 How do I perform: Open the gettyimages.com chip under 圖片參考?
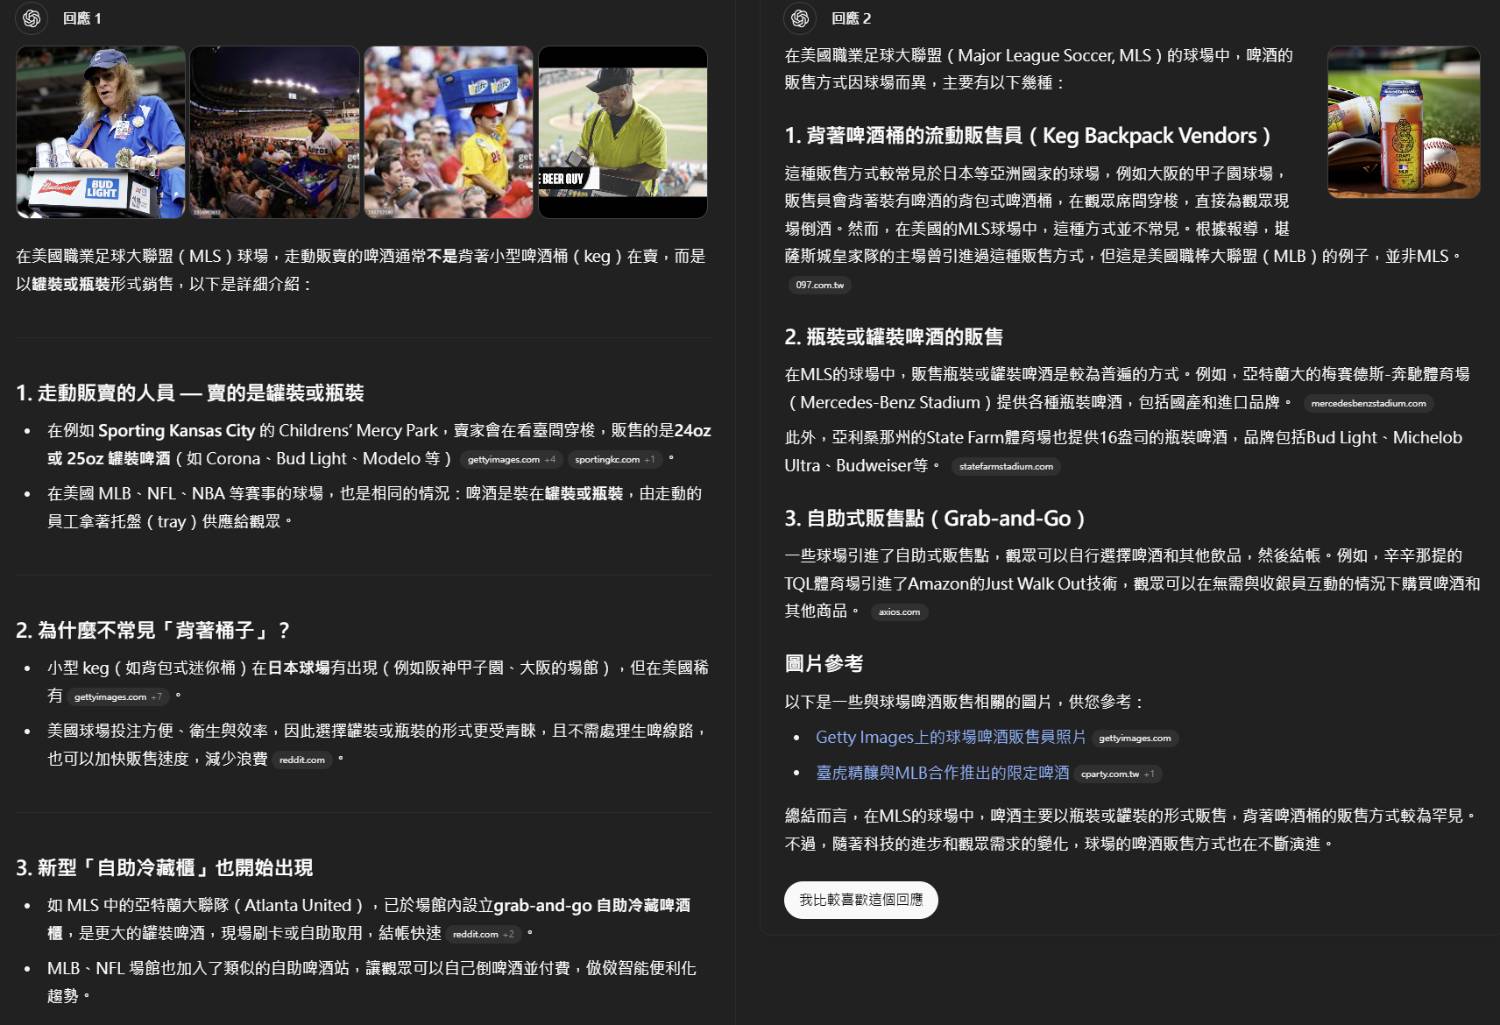click(1135, 738)
